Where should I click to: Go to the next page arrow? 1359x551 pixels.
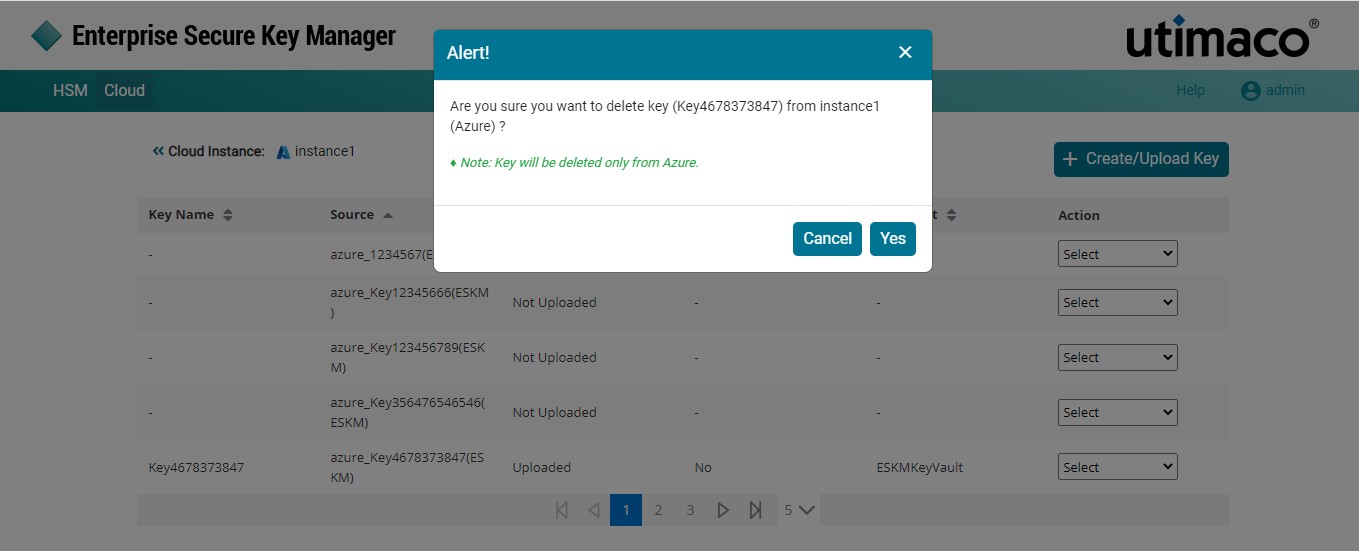pyautogui.click(x=723, y=510)
